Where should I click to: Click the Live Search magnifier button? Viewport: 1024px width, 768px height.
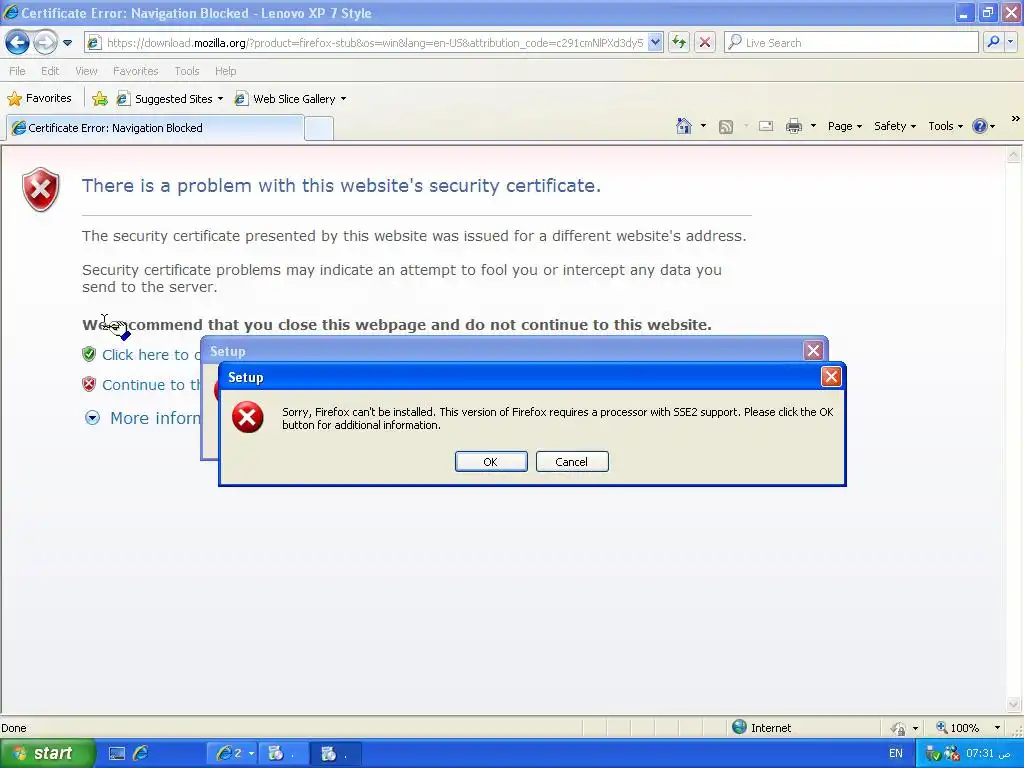(993, 42)
